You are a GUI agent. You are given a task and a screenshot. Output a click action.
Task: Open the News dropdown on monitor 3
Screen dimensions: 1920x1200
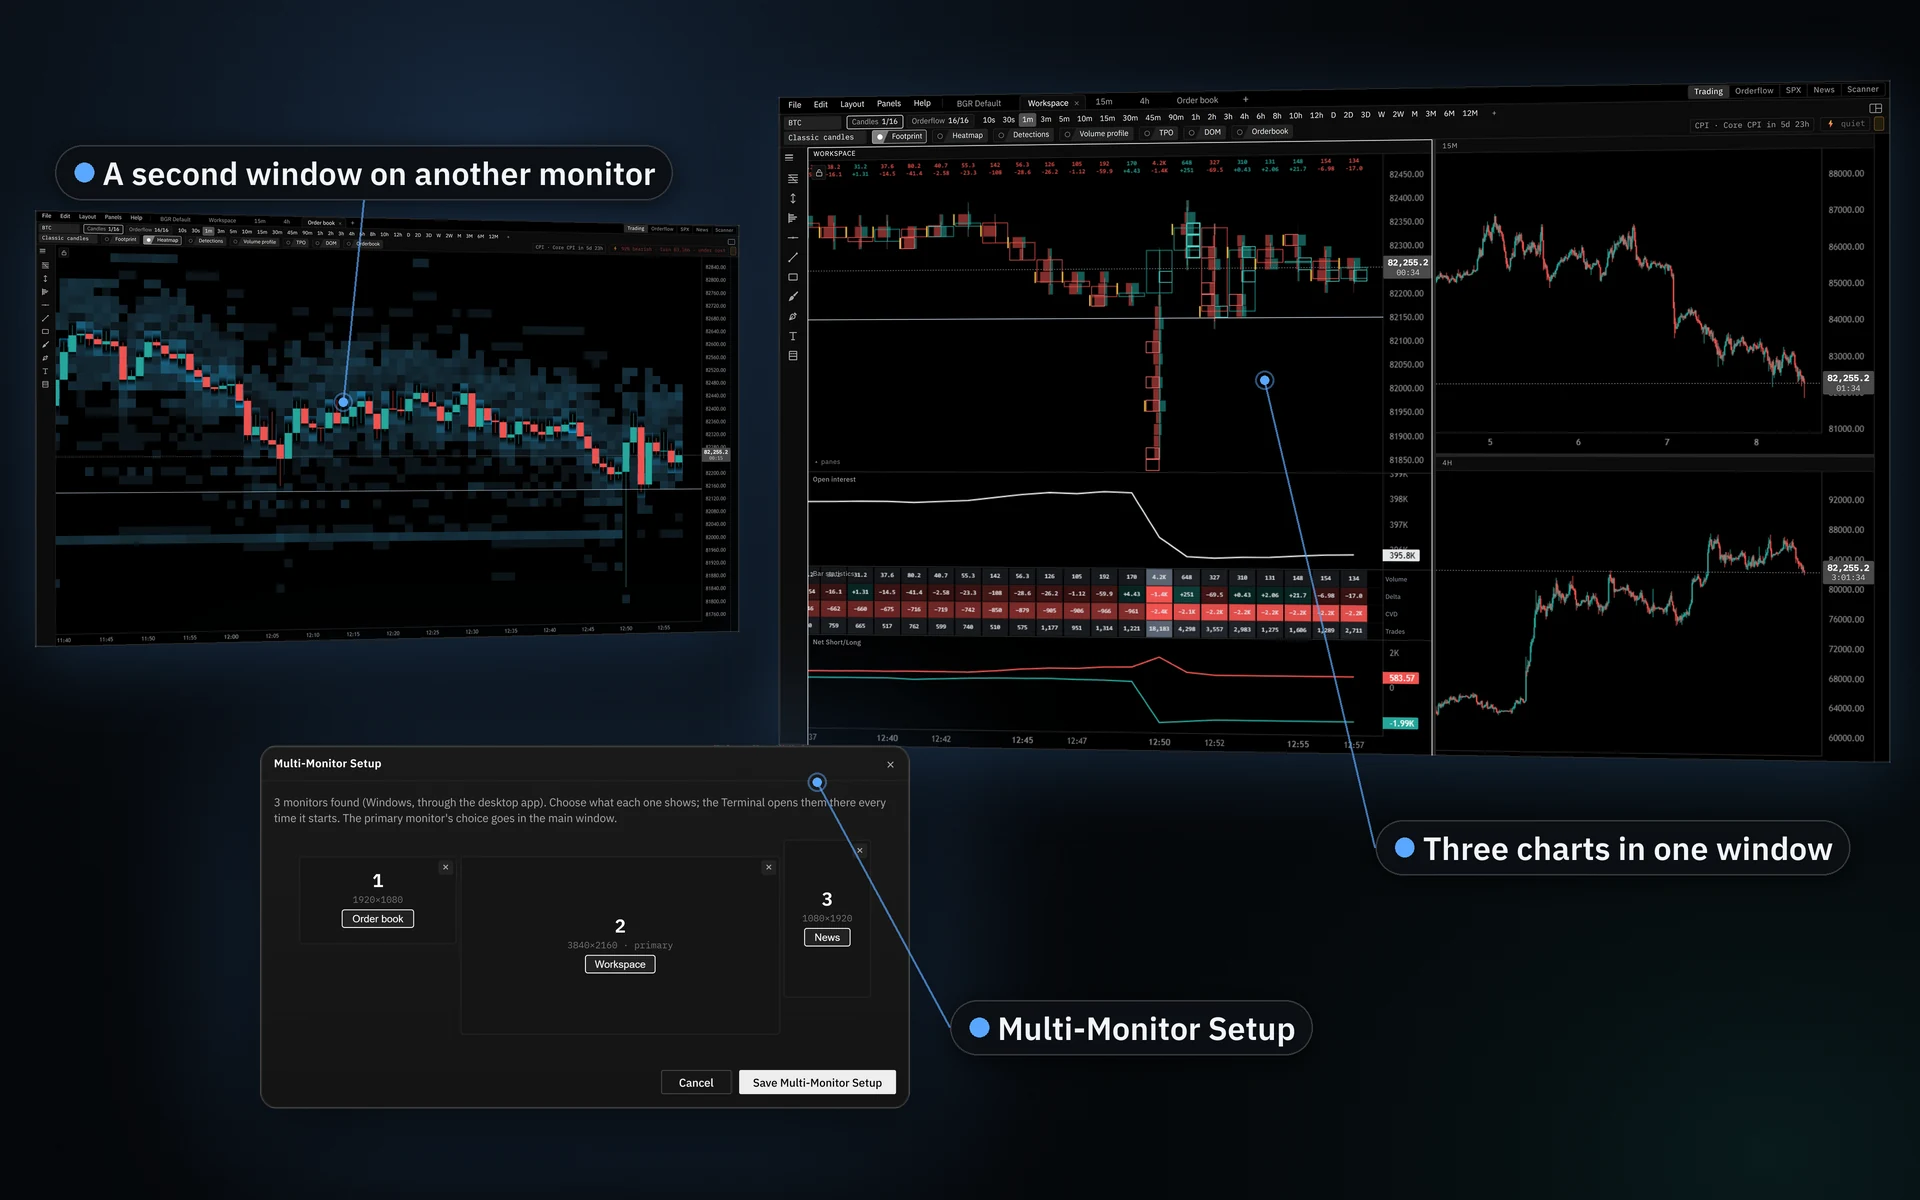coord(827,937)
